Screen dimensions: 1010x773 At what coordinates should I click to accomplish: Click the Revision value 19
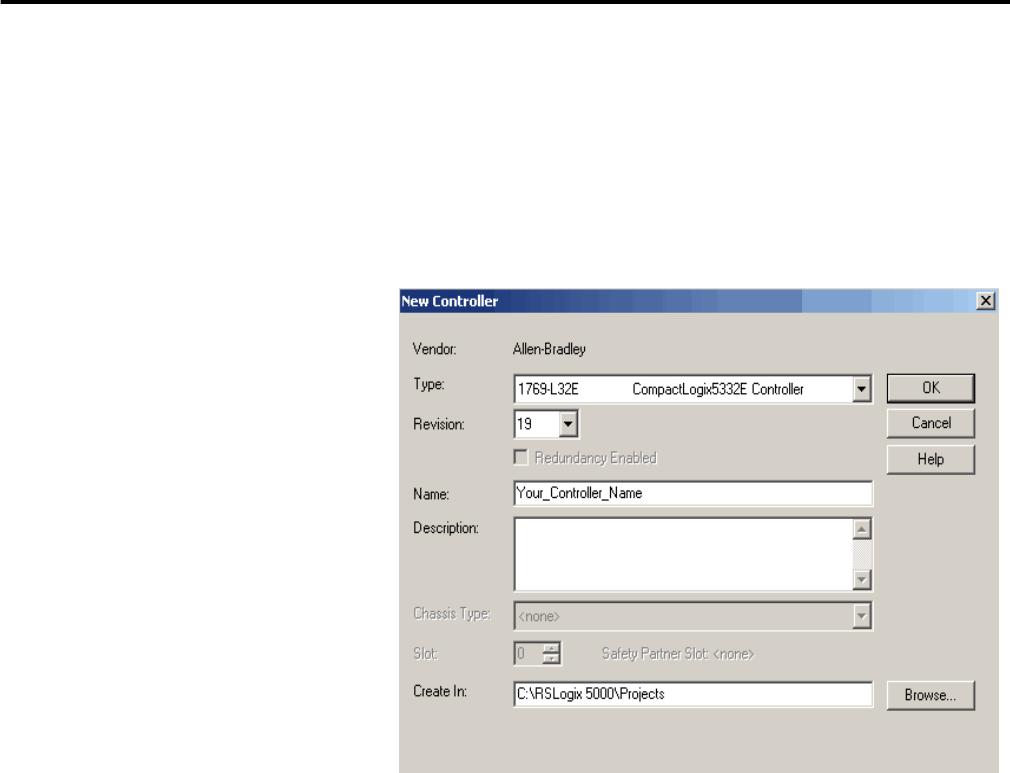click(x=524, y=424)
